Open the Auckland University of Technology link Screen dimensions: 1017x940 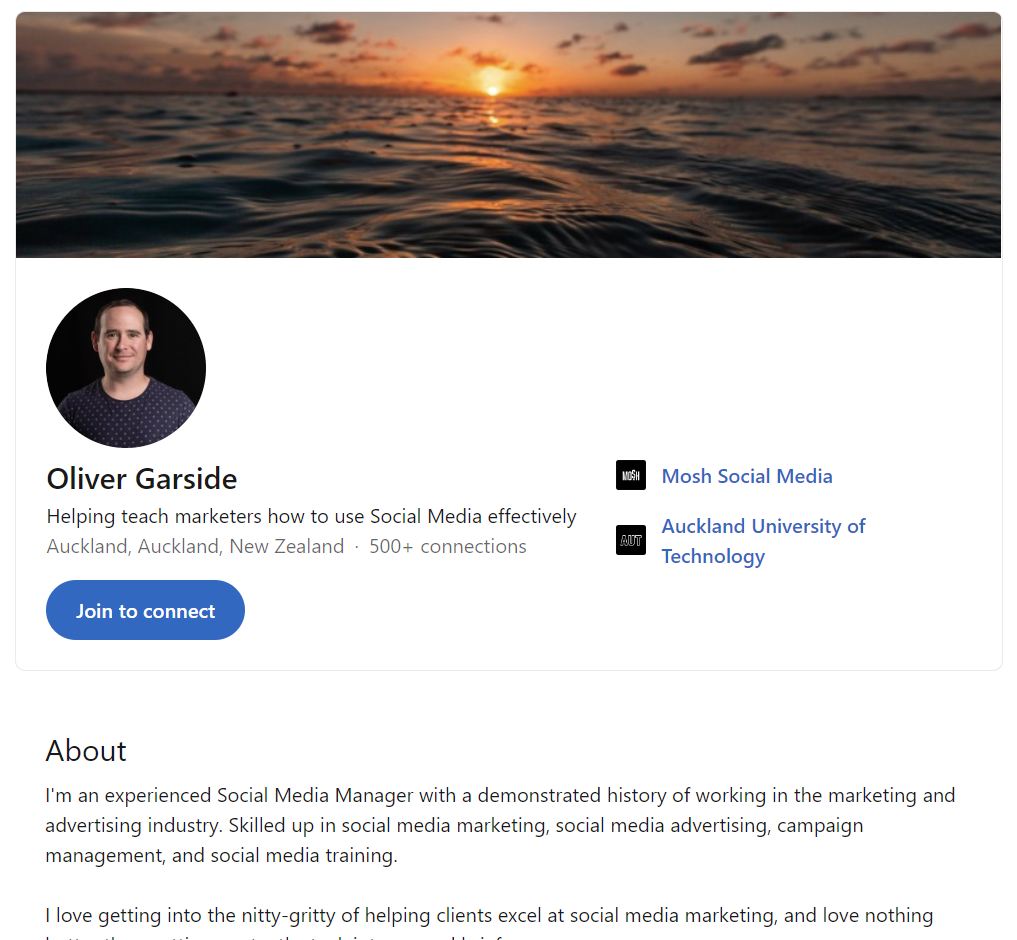coord(763,541)
